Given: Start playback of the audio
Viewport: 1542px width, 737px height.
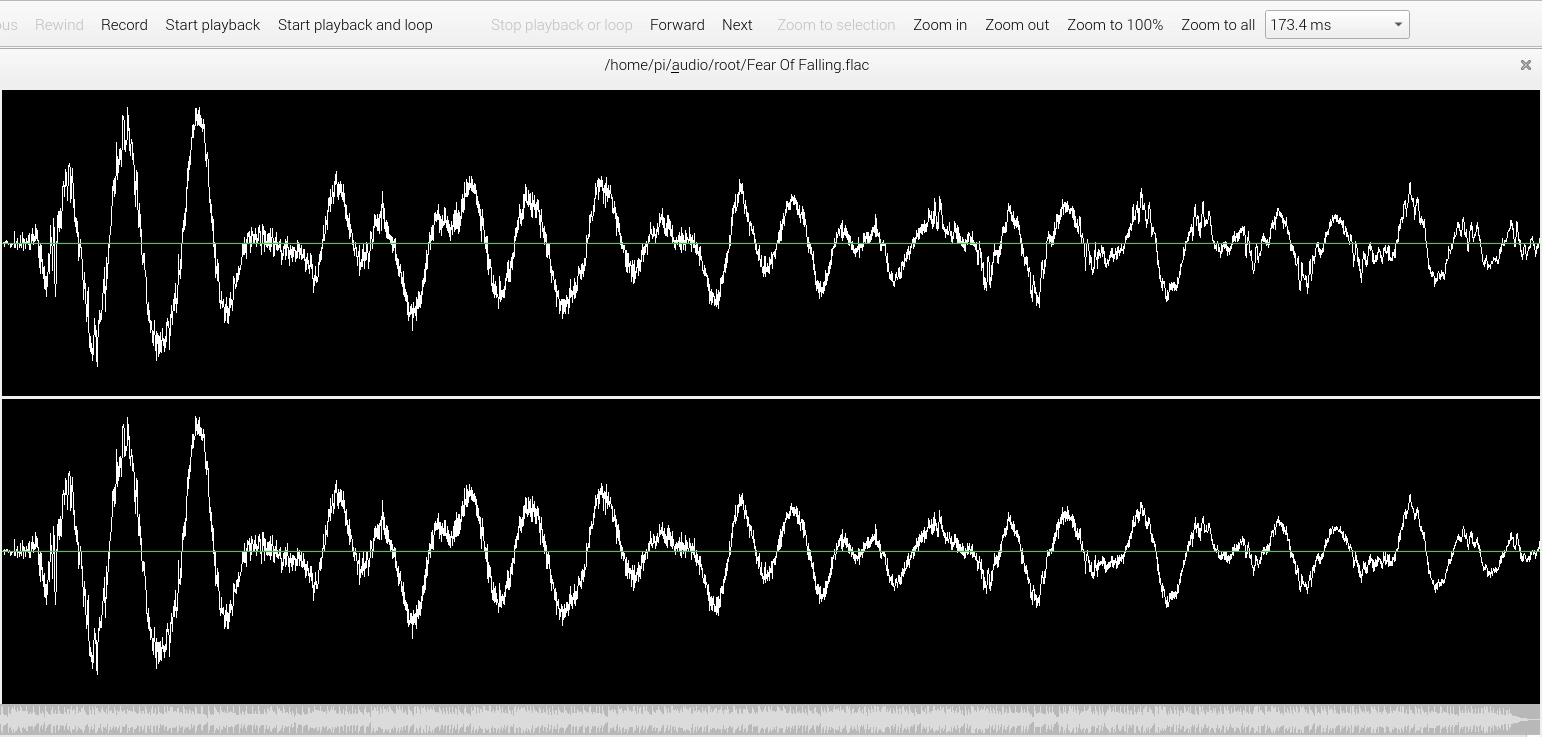Looking at the screenshot, I should 212,25.
